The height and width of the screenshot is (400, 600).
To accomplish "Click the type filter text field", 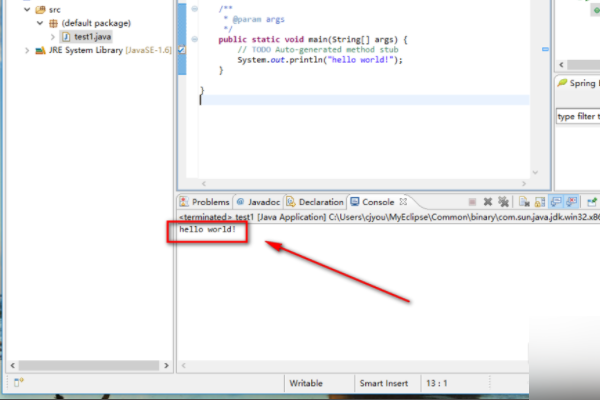I will pos(577,117).
